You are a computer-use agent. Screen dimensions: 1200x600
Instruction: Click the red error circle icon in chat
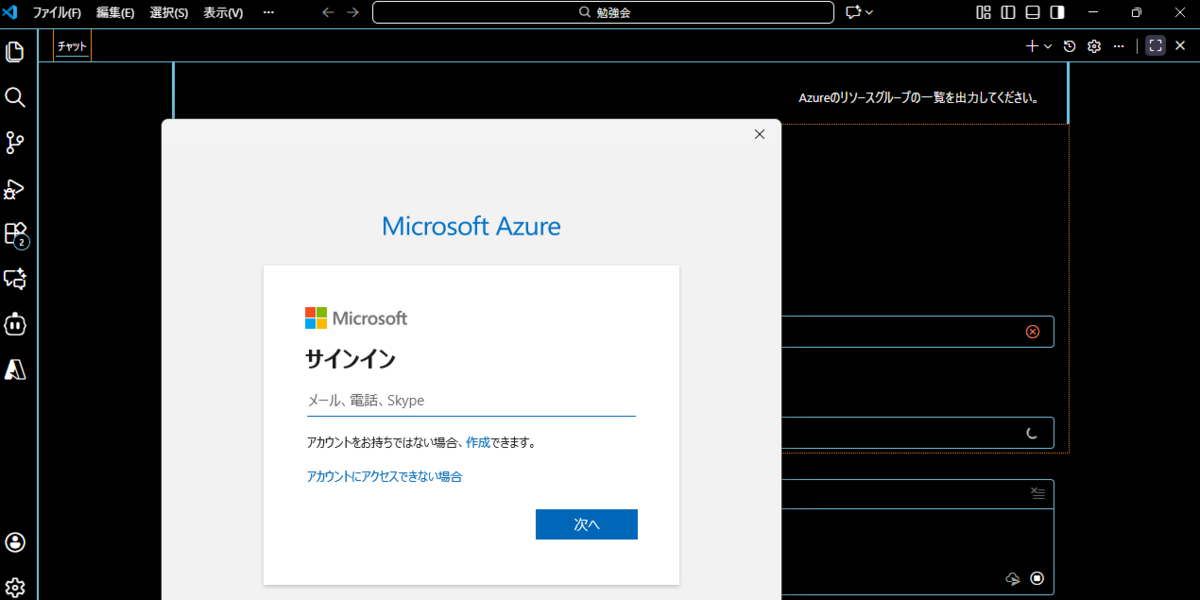[x=1033, y=332]
